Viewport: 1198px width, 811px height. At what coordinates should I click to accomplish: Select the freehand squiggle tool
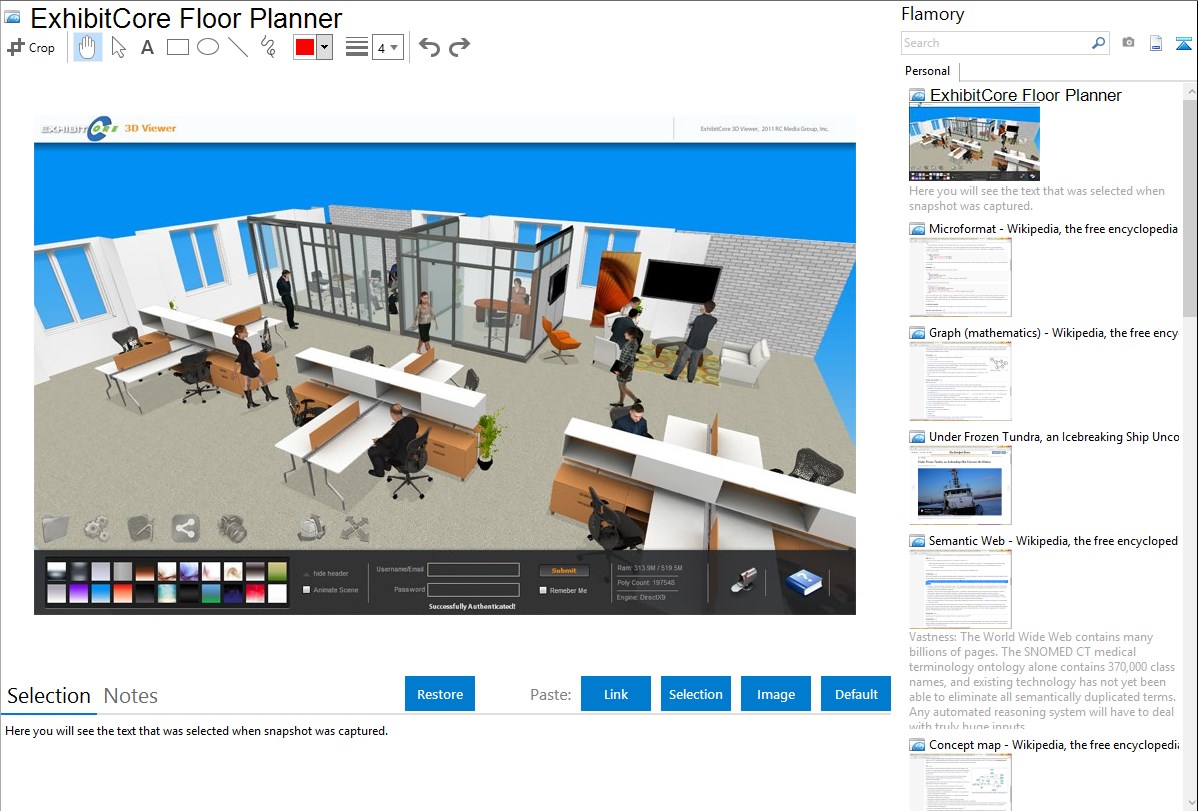tap(268, 47)
